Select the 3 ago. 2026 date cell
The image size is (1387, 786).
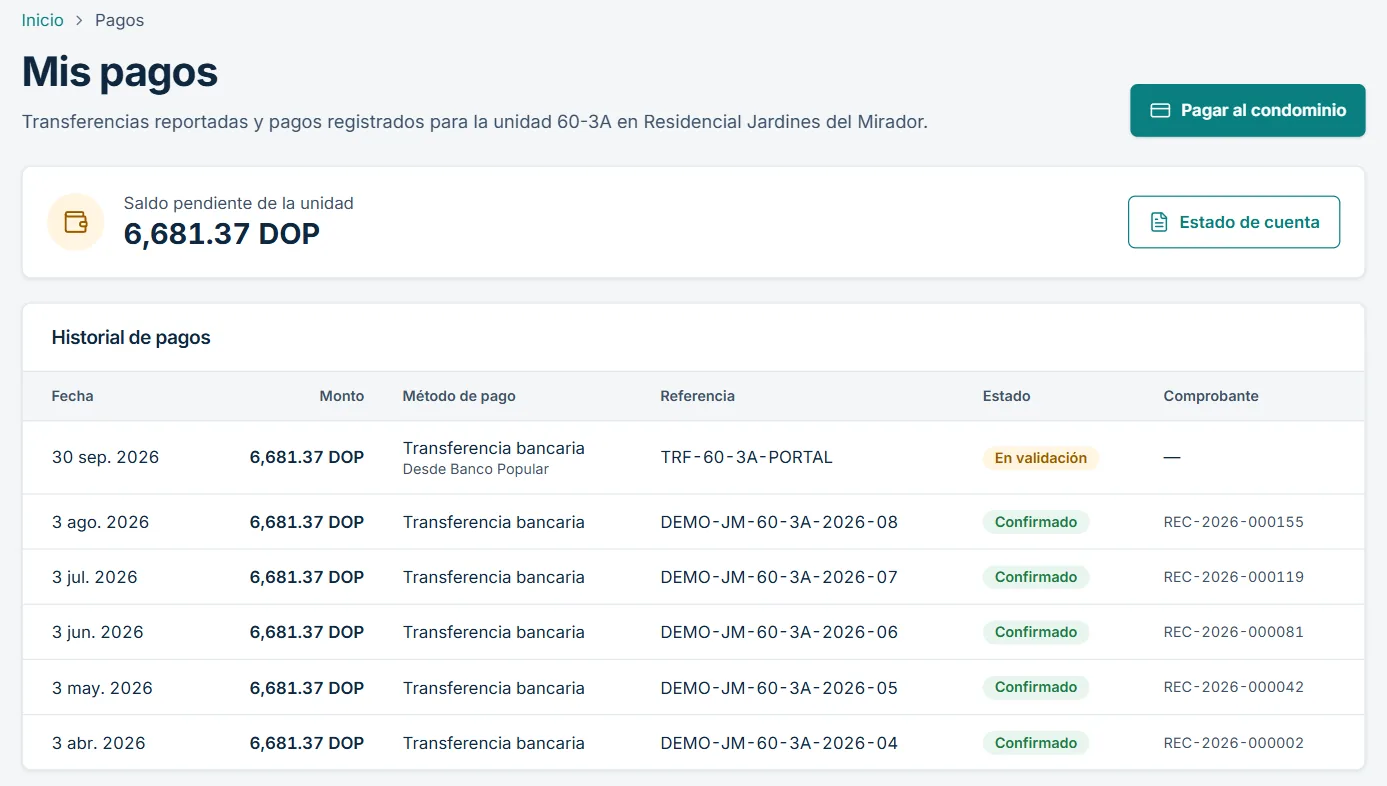click(x=100, y=522)
